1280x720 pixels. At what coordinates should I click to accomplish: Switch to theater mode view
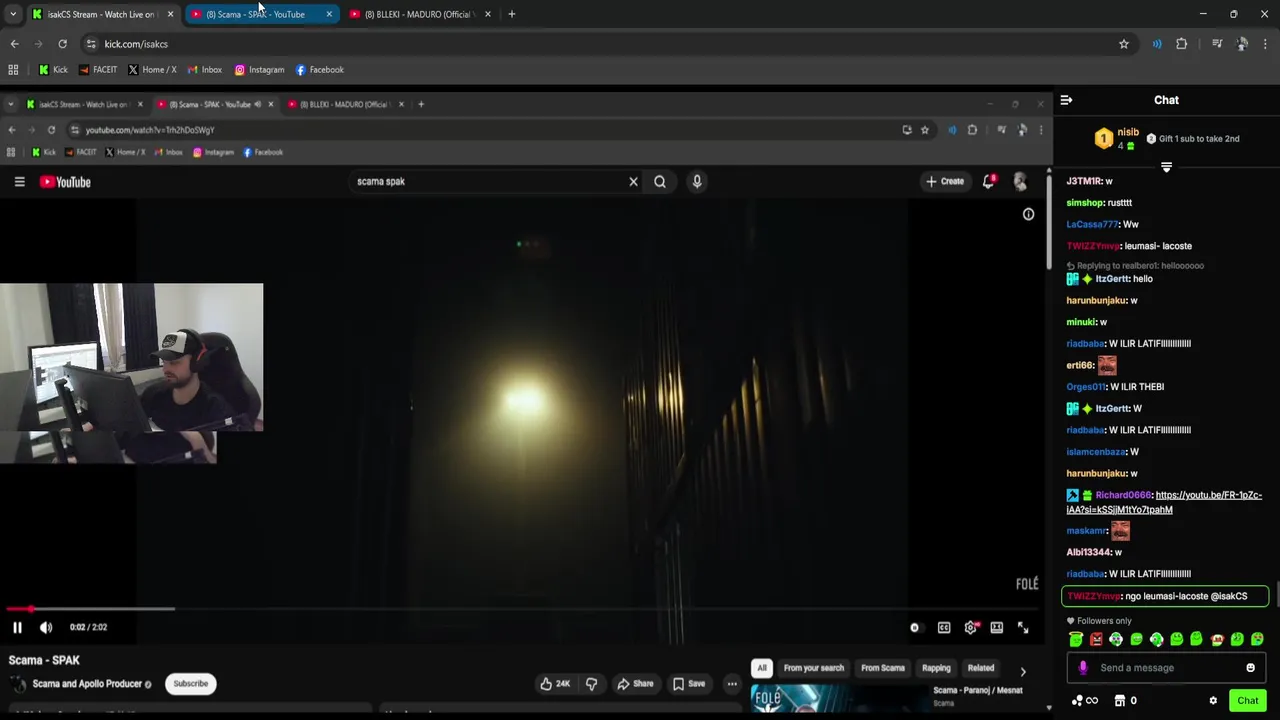point(997,627)
